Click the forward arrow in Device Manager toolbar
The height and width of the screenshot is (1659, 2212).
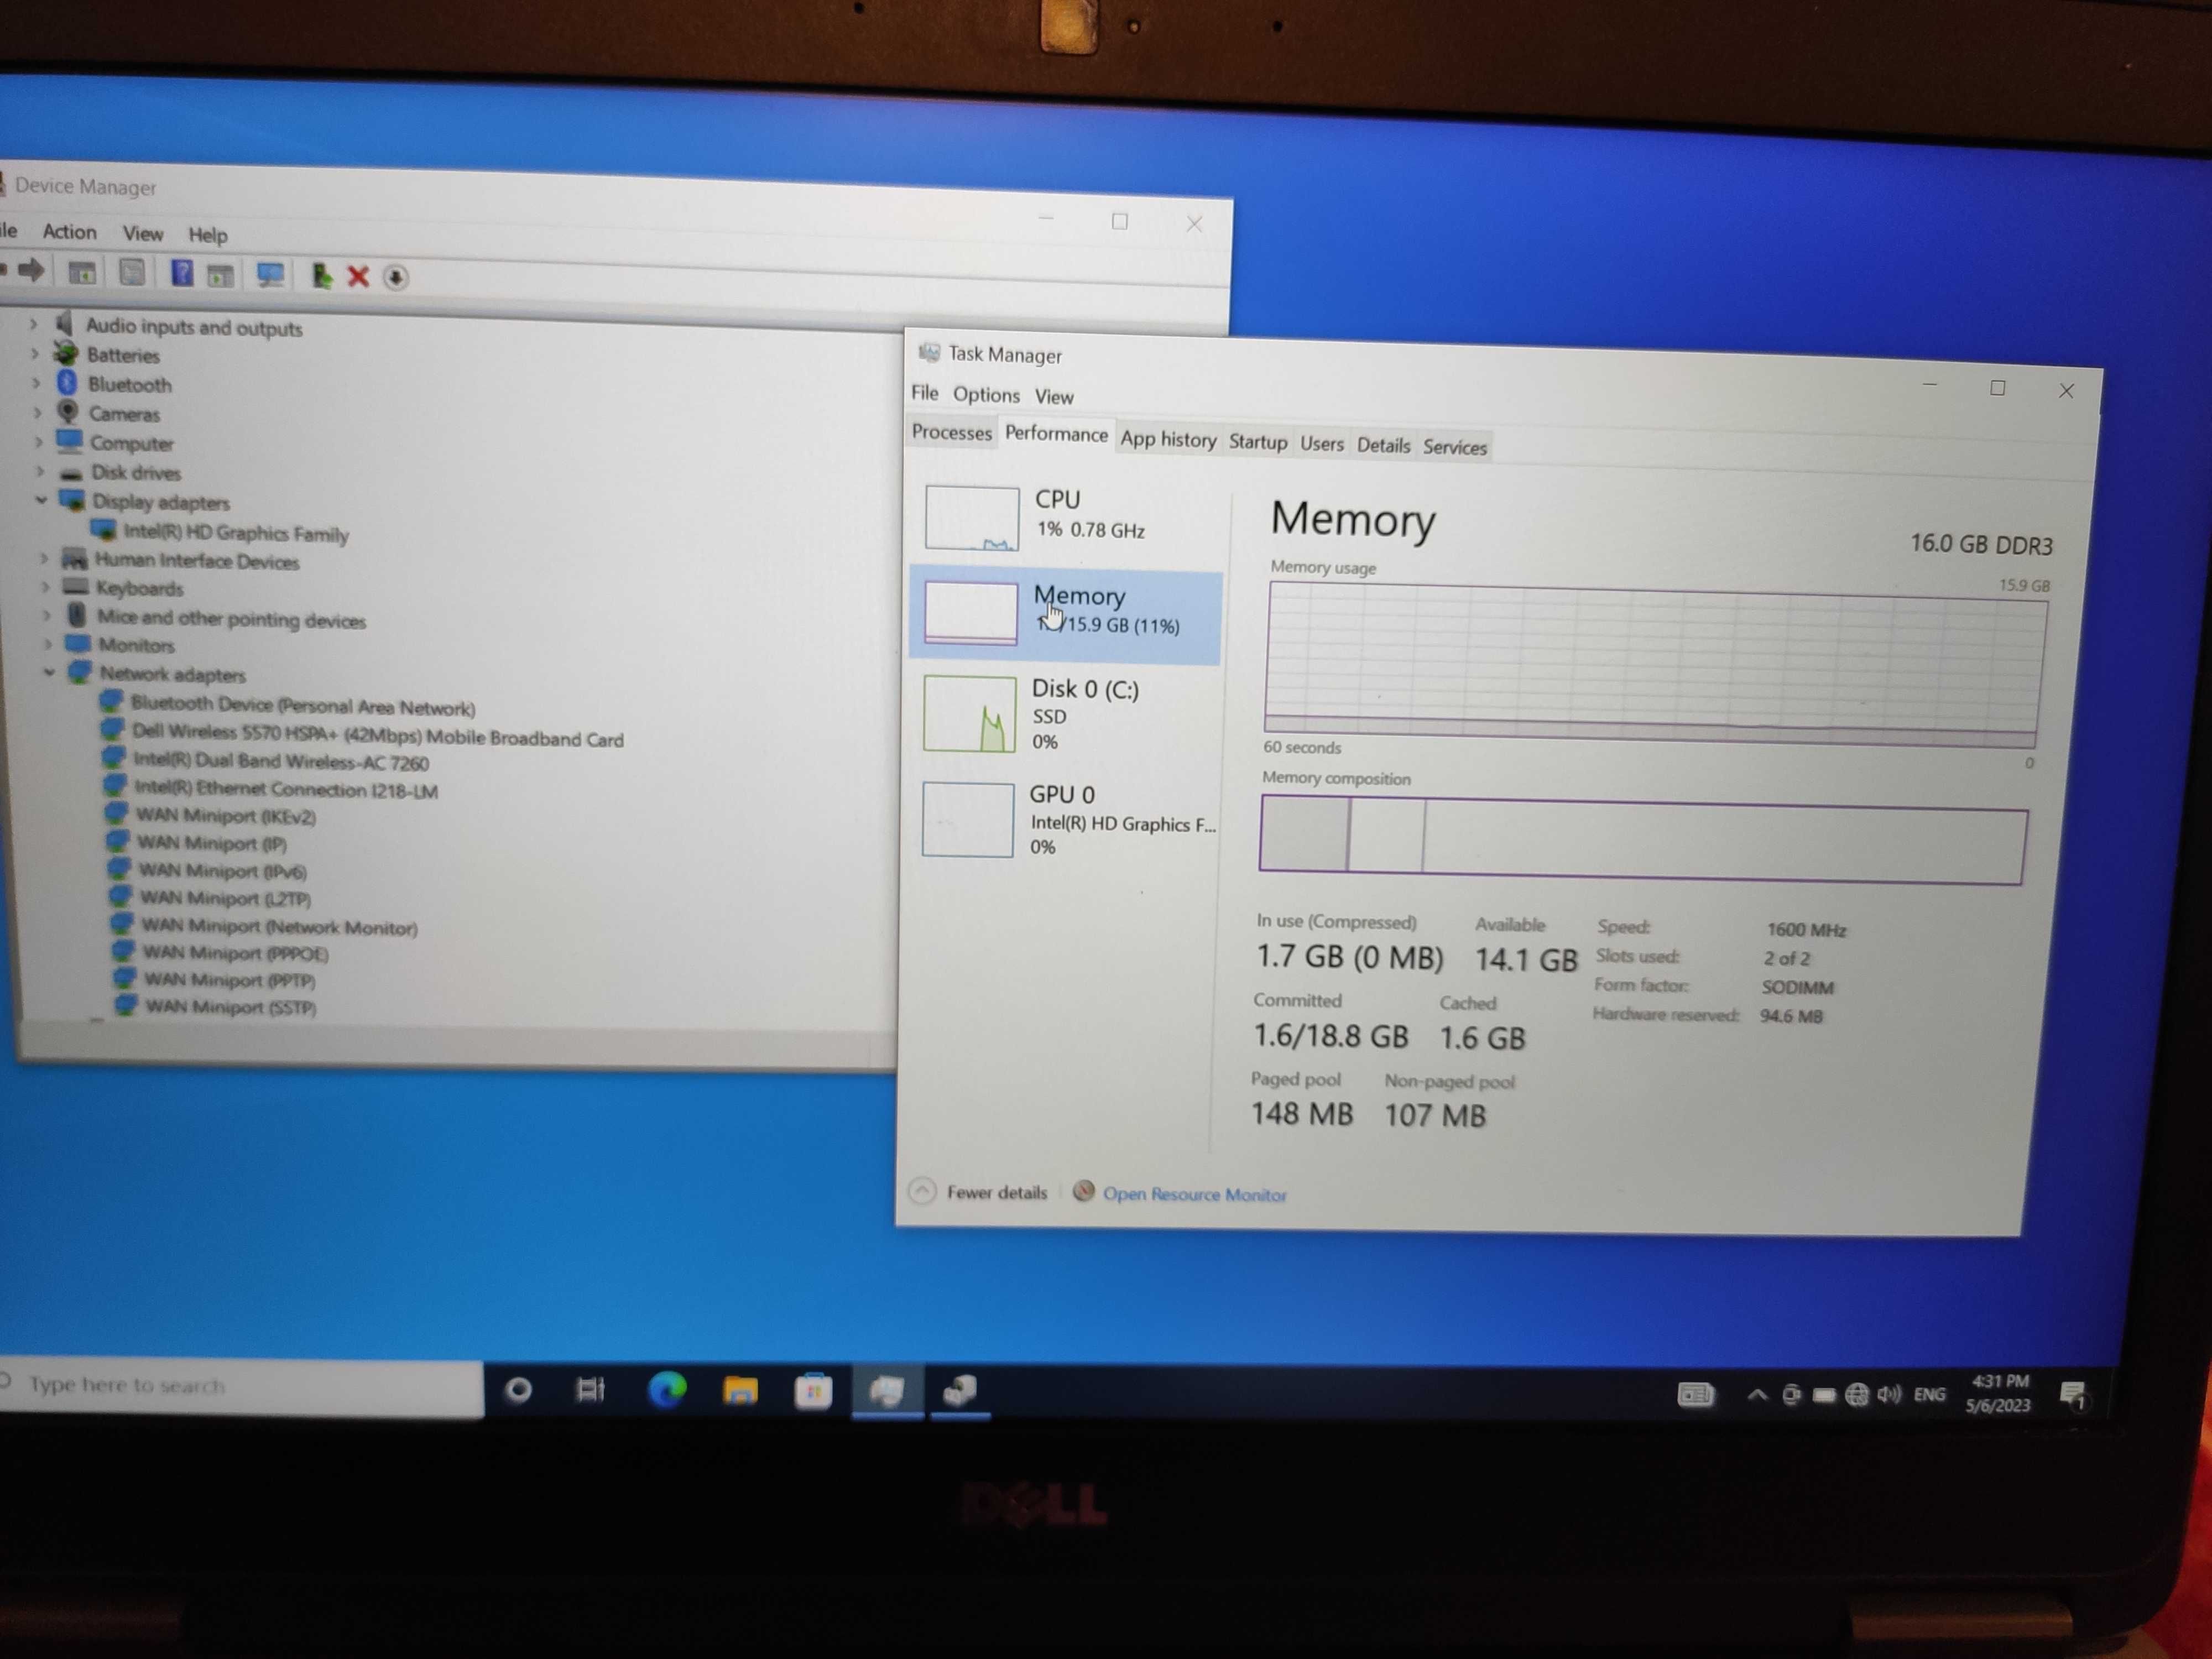(32, 270)
